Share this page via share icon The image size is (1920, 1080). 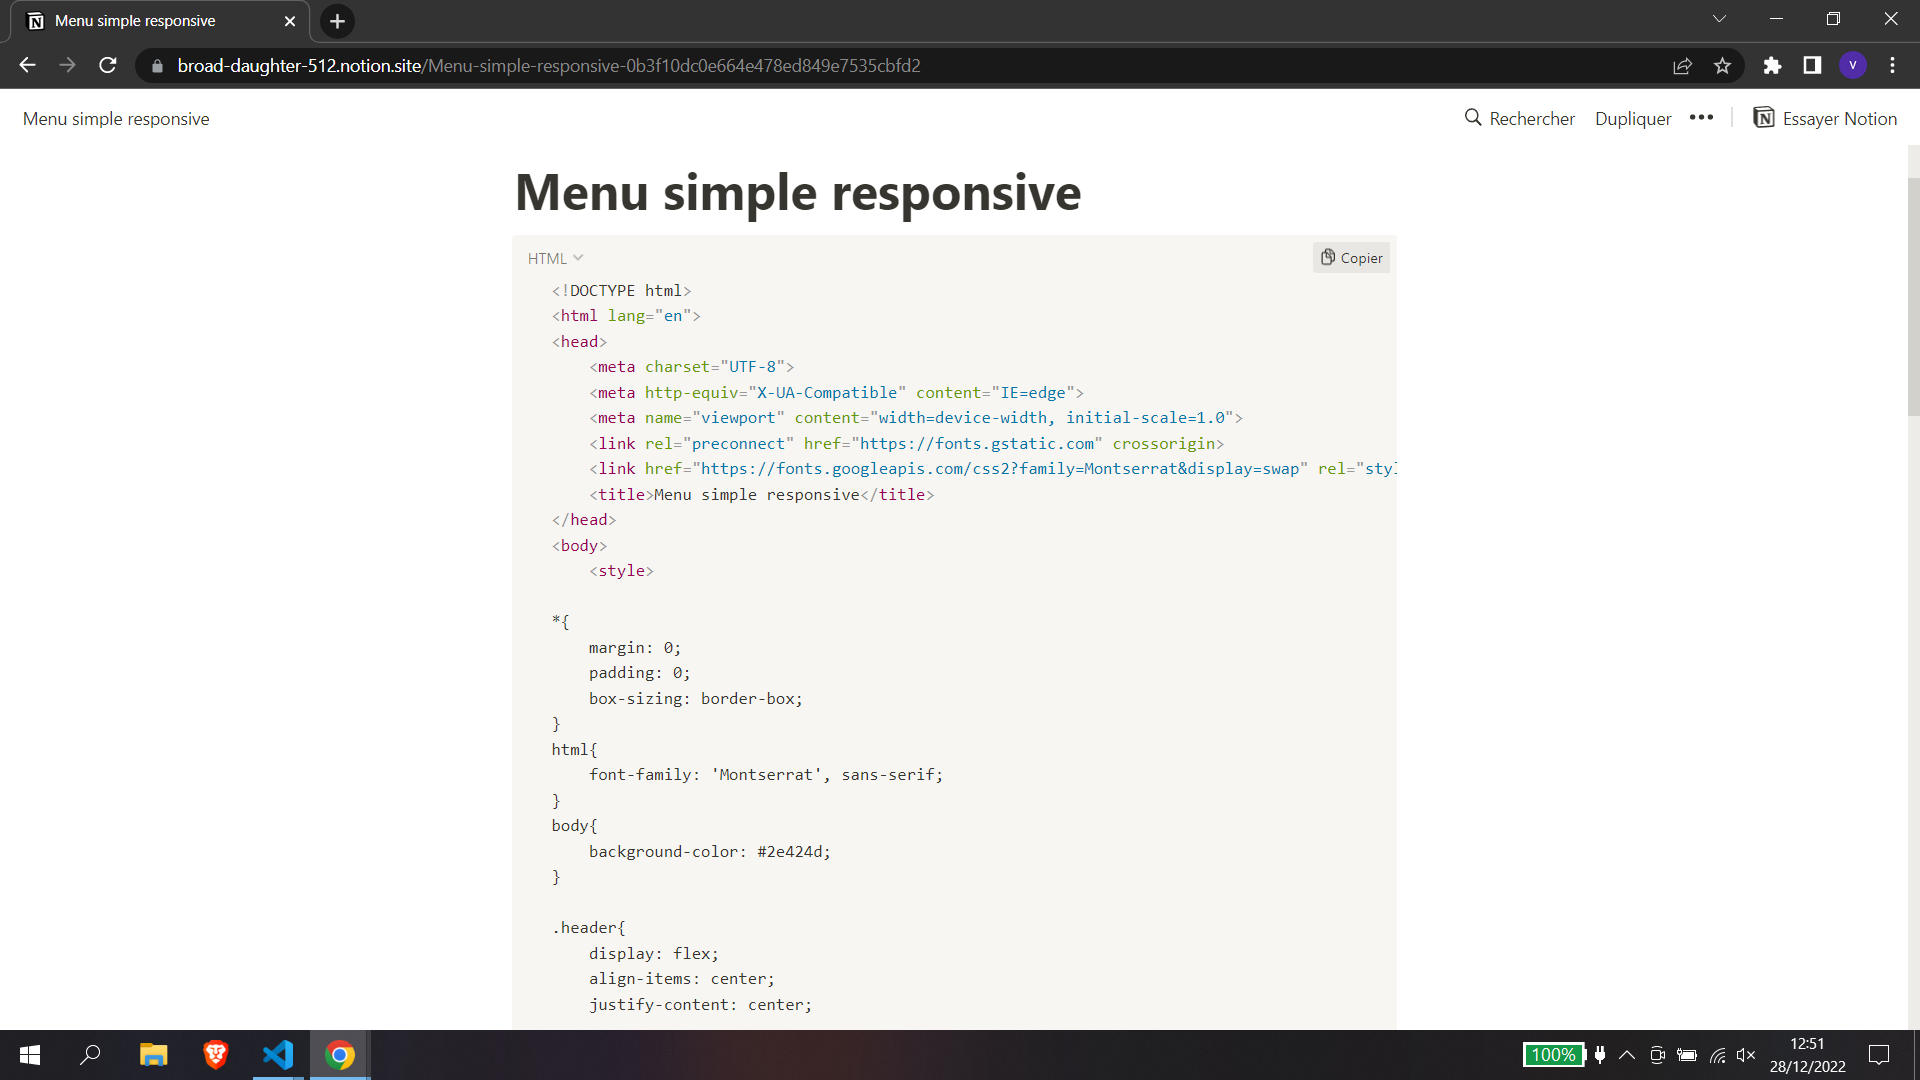click(1682, 65)
